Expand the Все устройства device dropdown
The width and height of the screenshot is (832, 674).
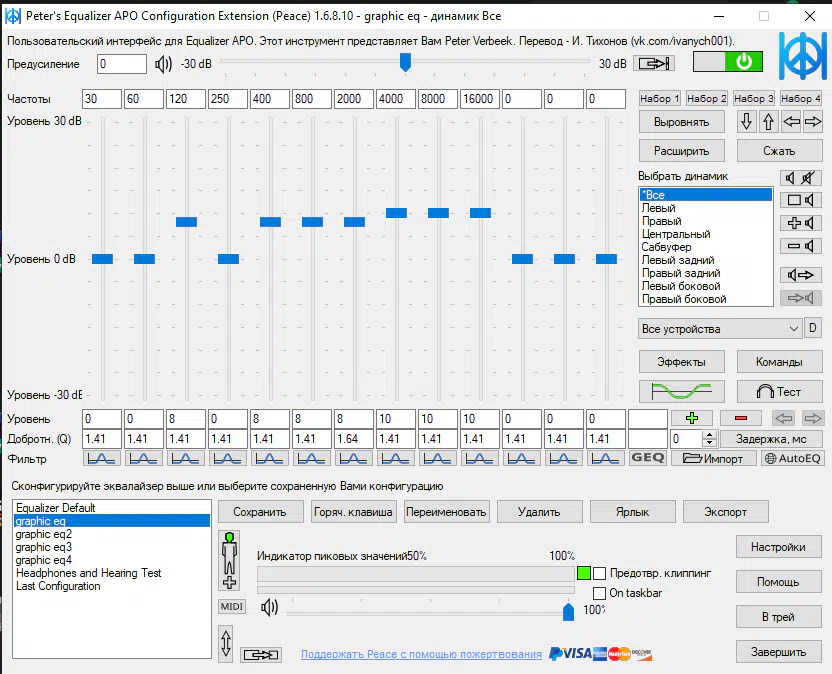pyautogui.click(x=719, y=329)
